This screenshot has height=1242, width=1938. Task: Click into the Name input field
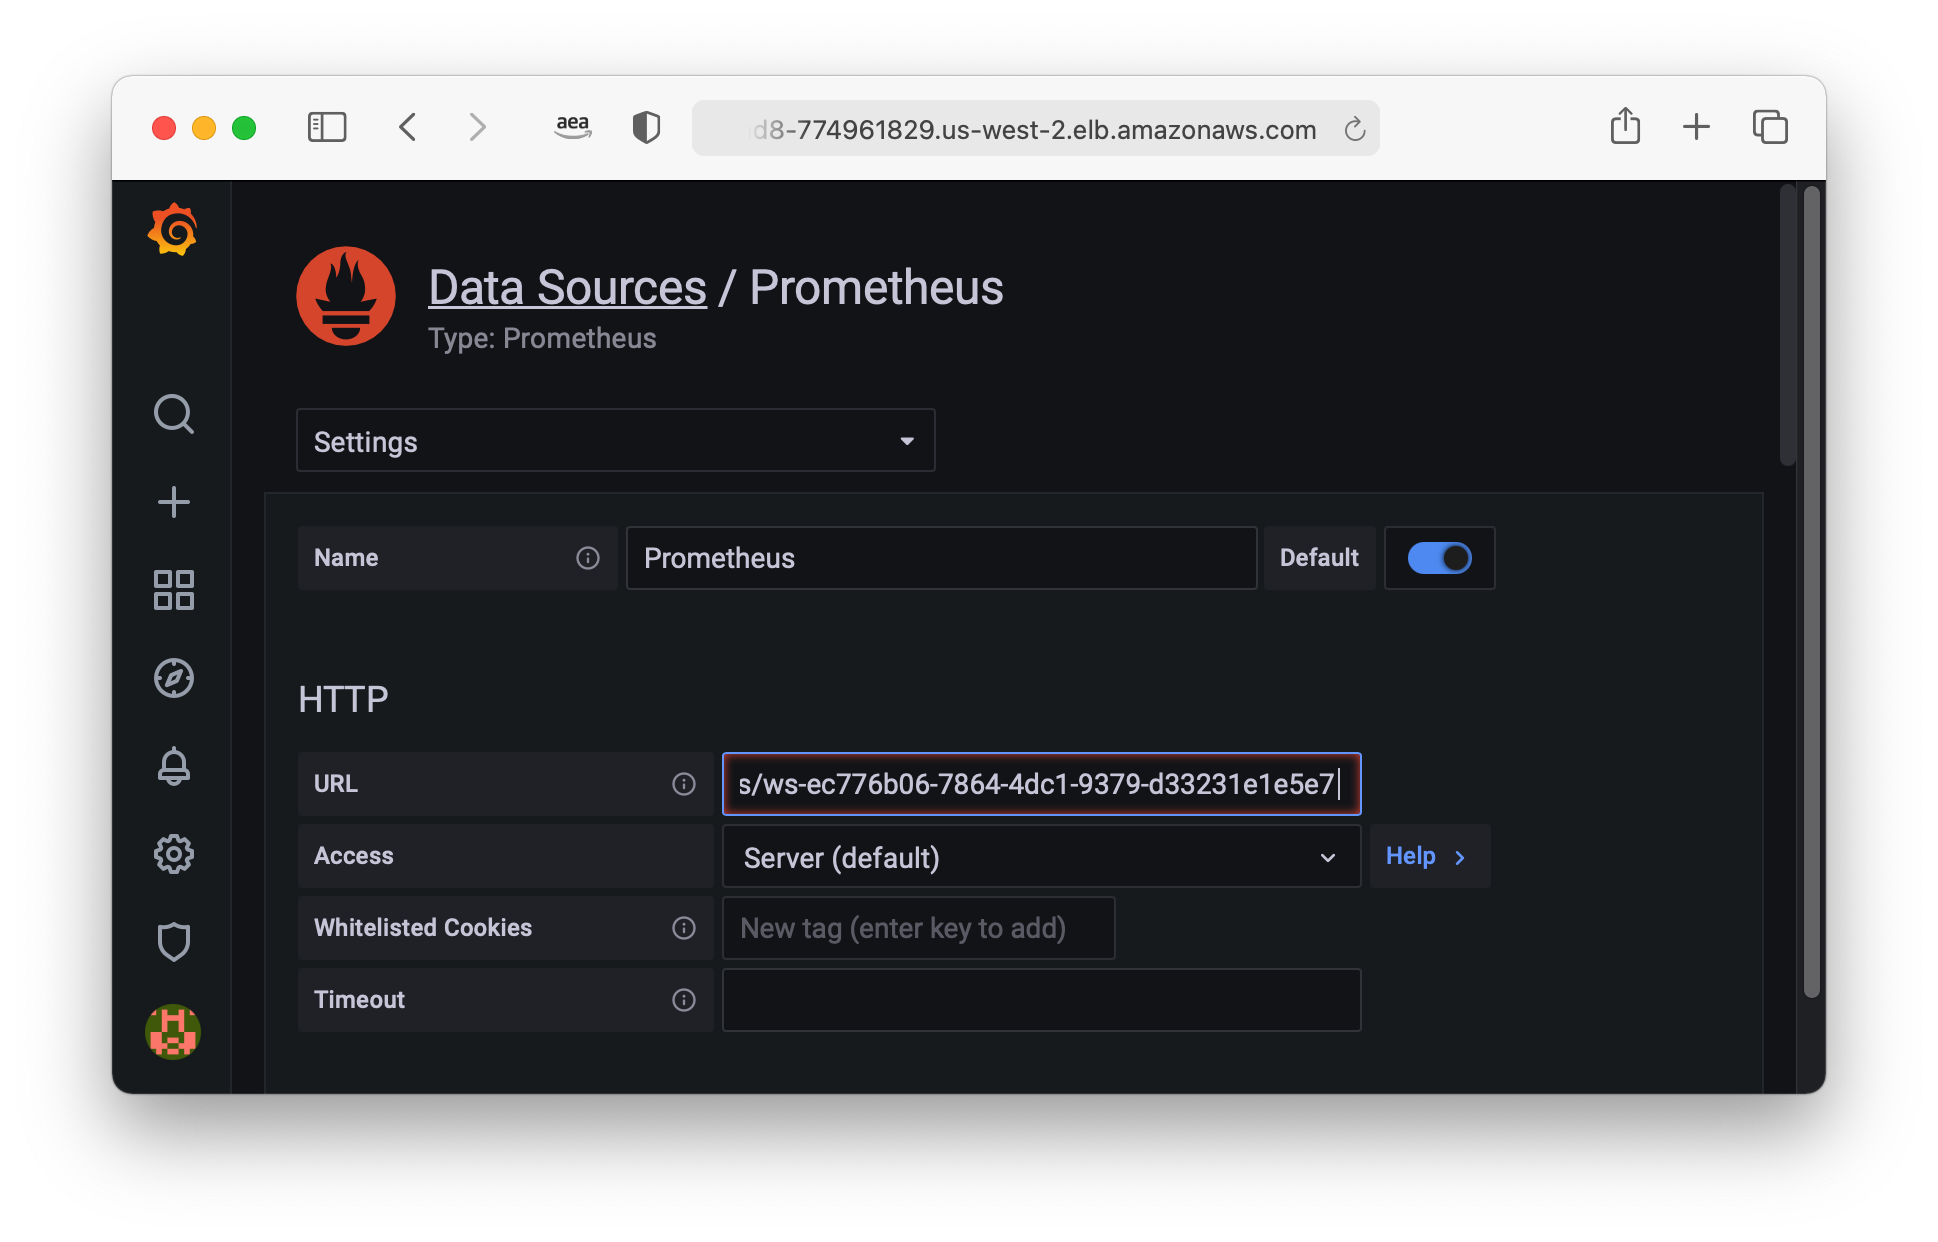click(x=941, y=558)
